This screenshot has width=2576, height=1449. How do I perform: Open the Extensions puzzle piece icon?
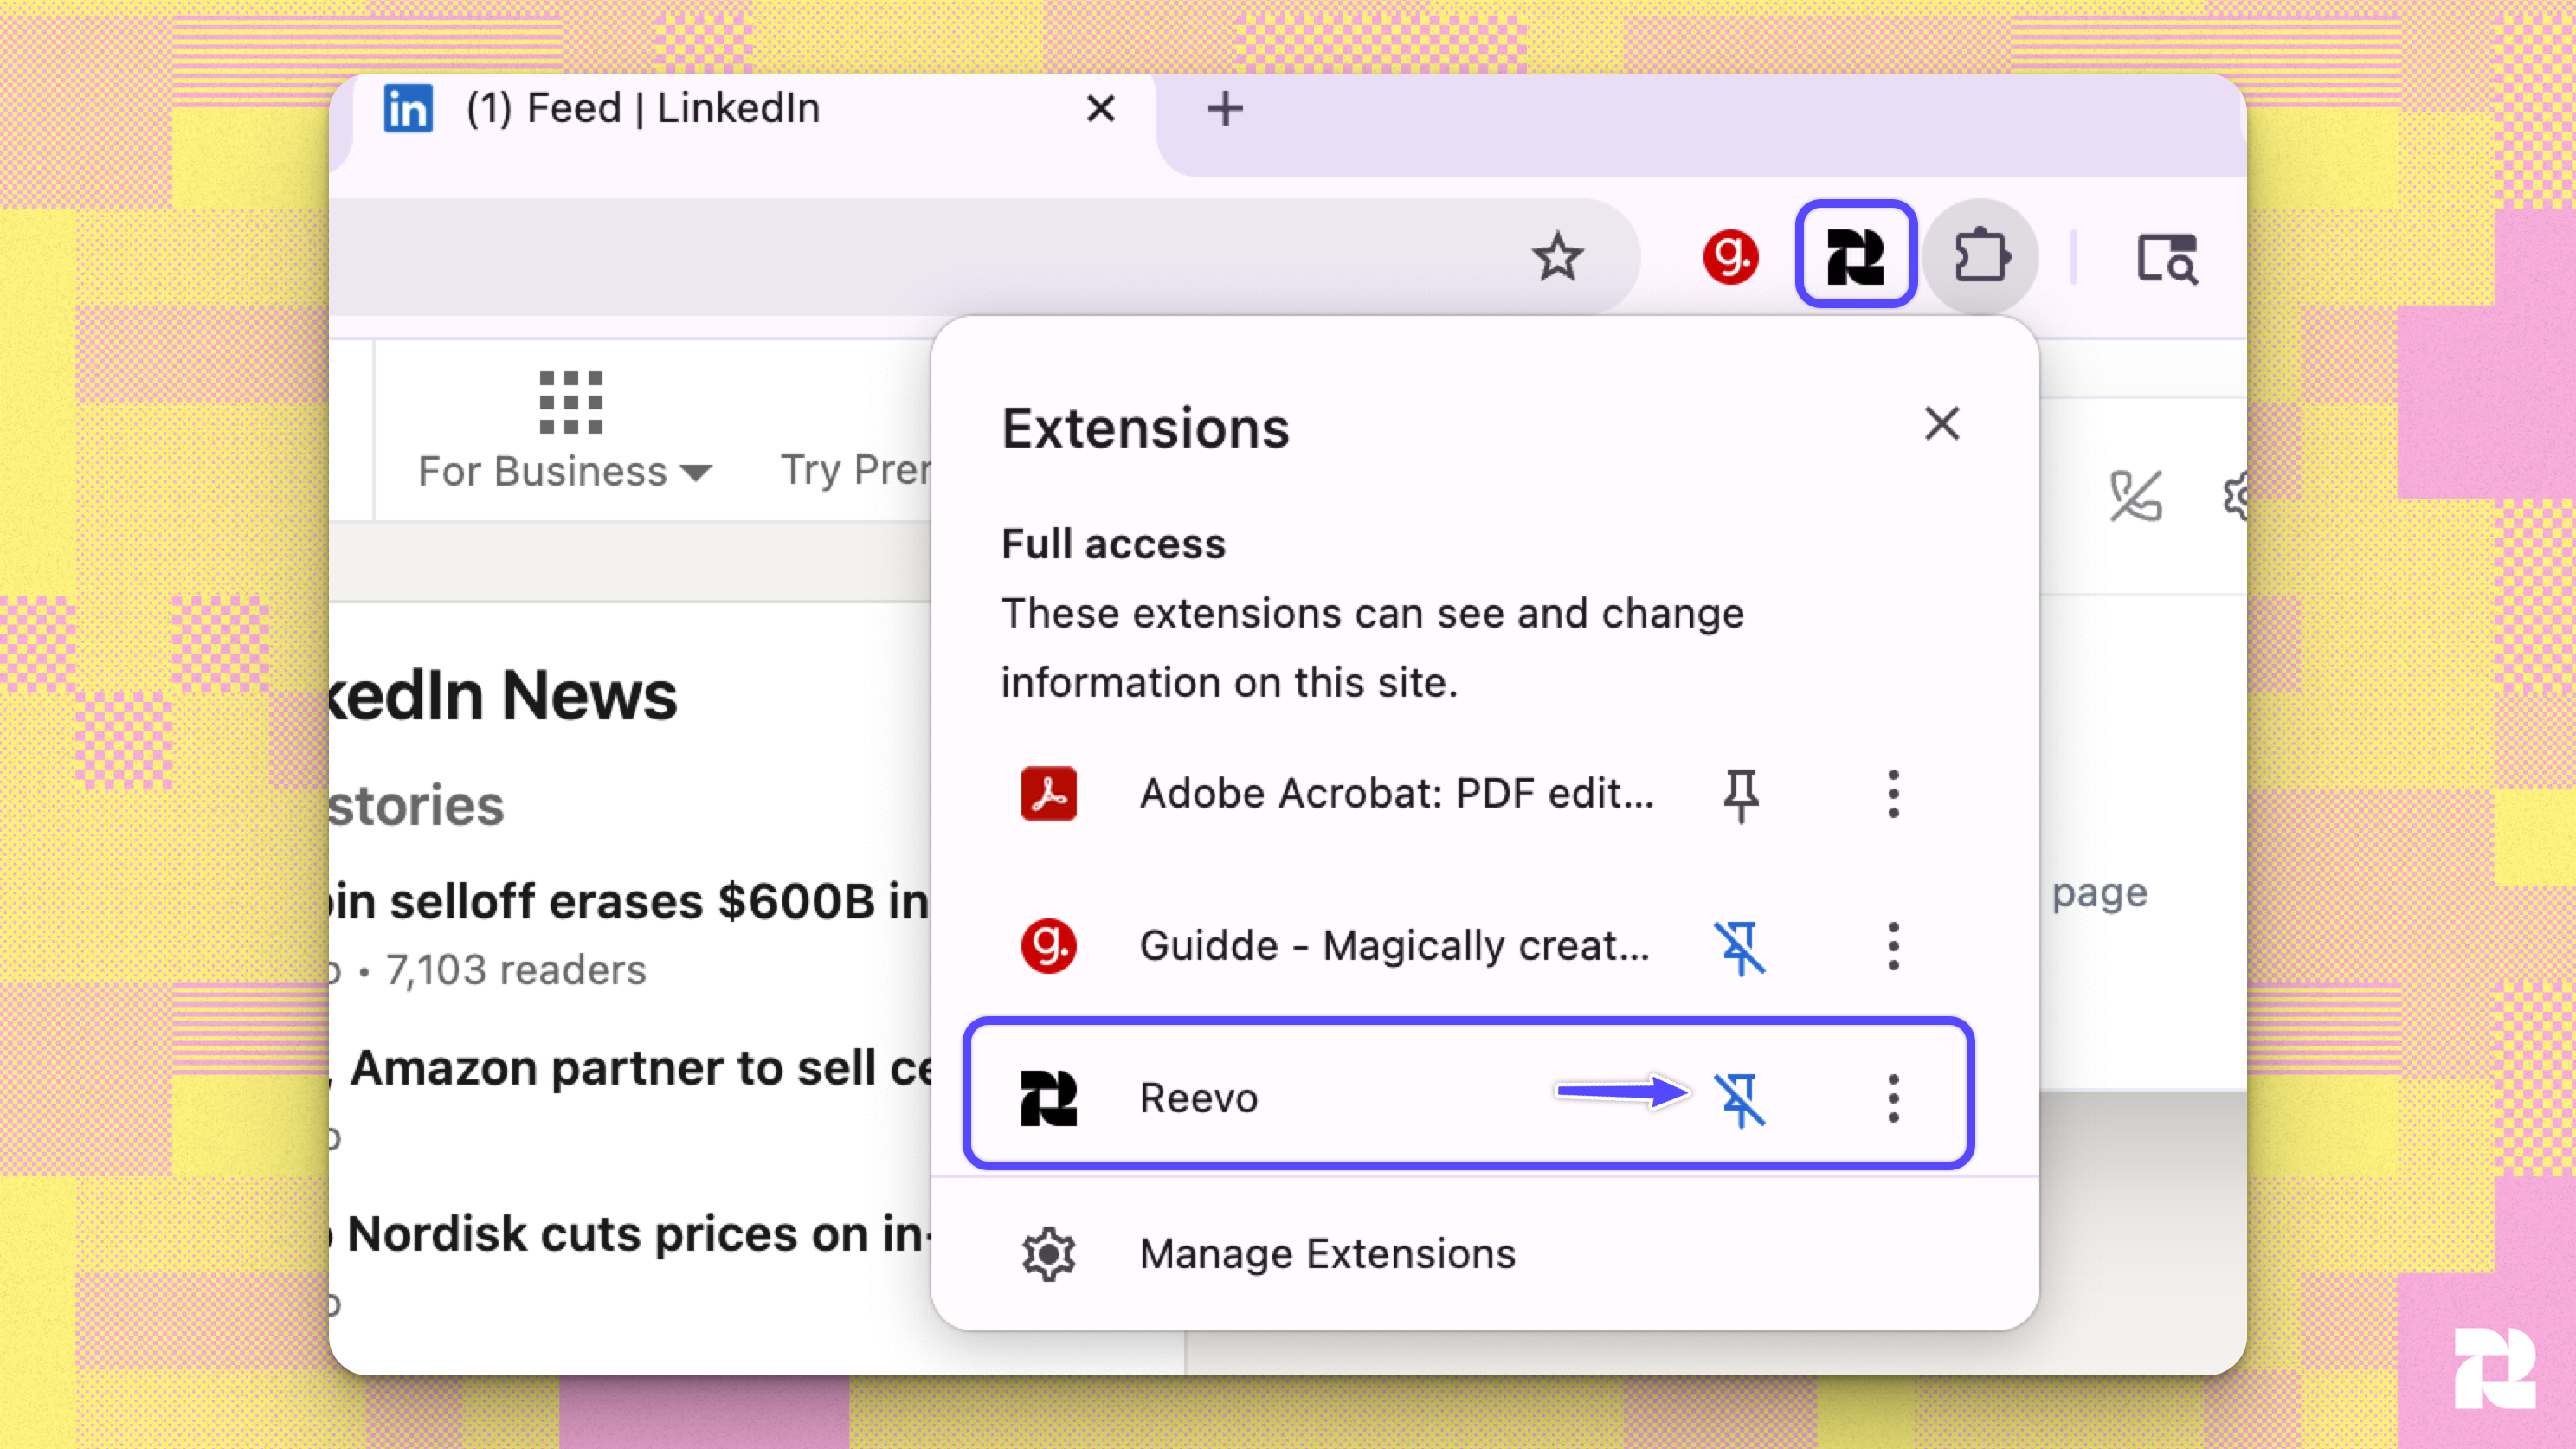pos(1983,256)
